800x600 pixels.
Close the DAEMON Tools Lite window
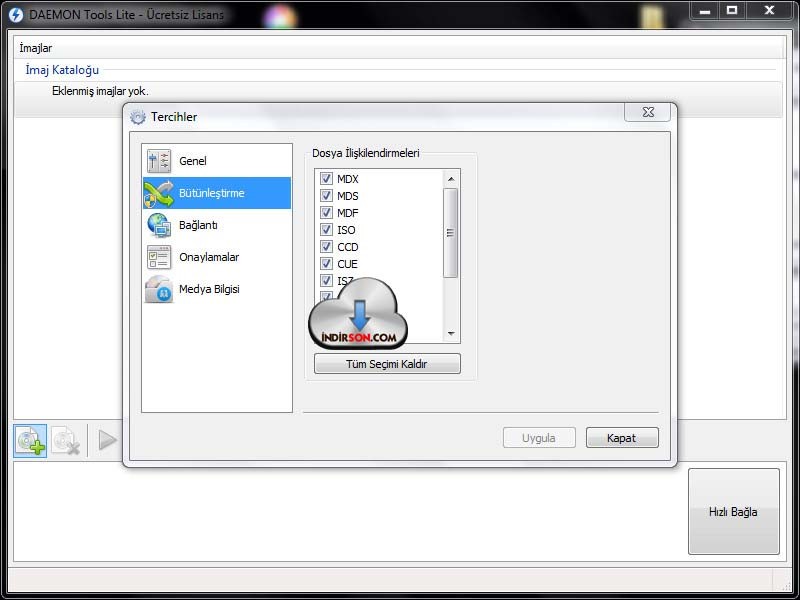[x=769, y=11]
